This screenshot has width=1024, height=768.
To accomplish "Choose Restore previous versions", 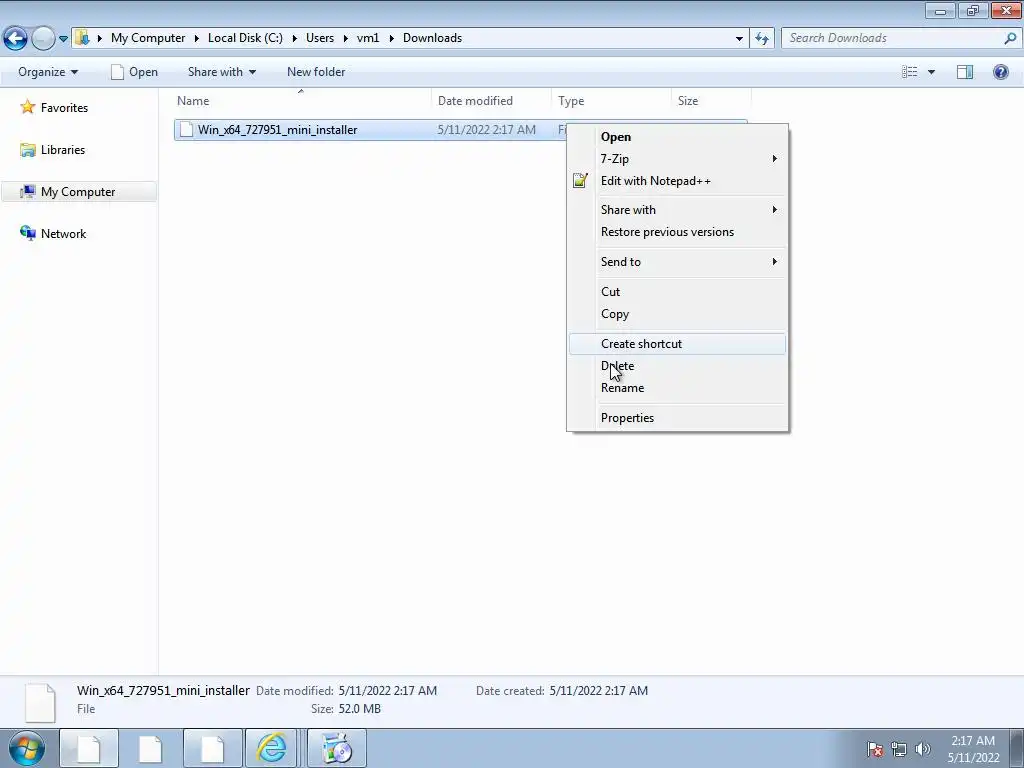I will pyautogui.click(x=677, y=232).
